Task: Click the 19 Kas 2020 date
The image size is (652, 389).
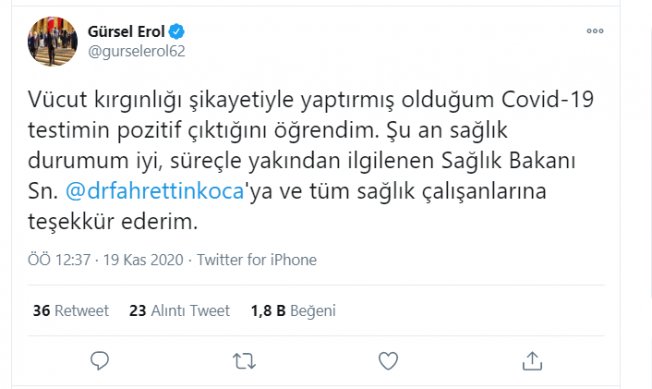Action: (x=143, y=260)
